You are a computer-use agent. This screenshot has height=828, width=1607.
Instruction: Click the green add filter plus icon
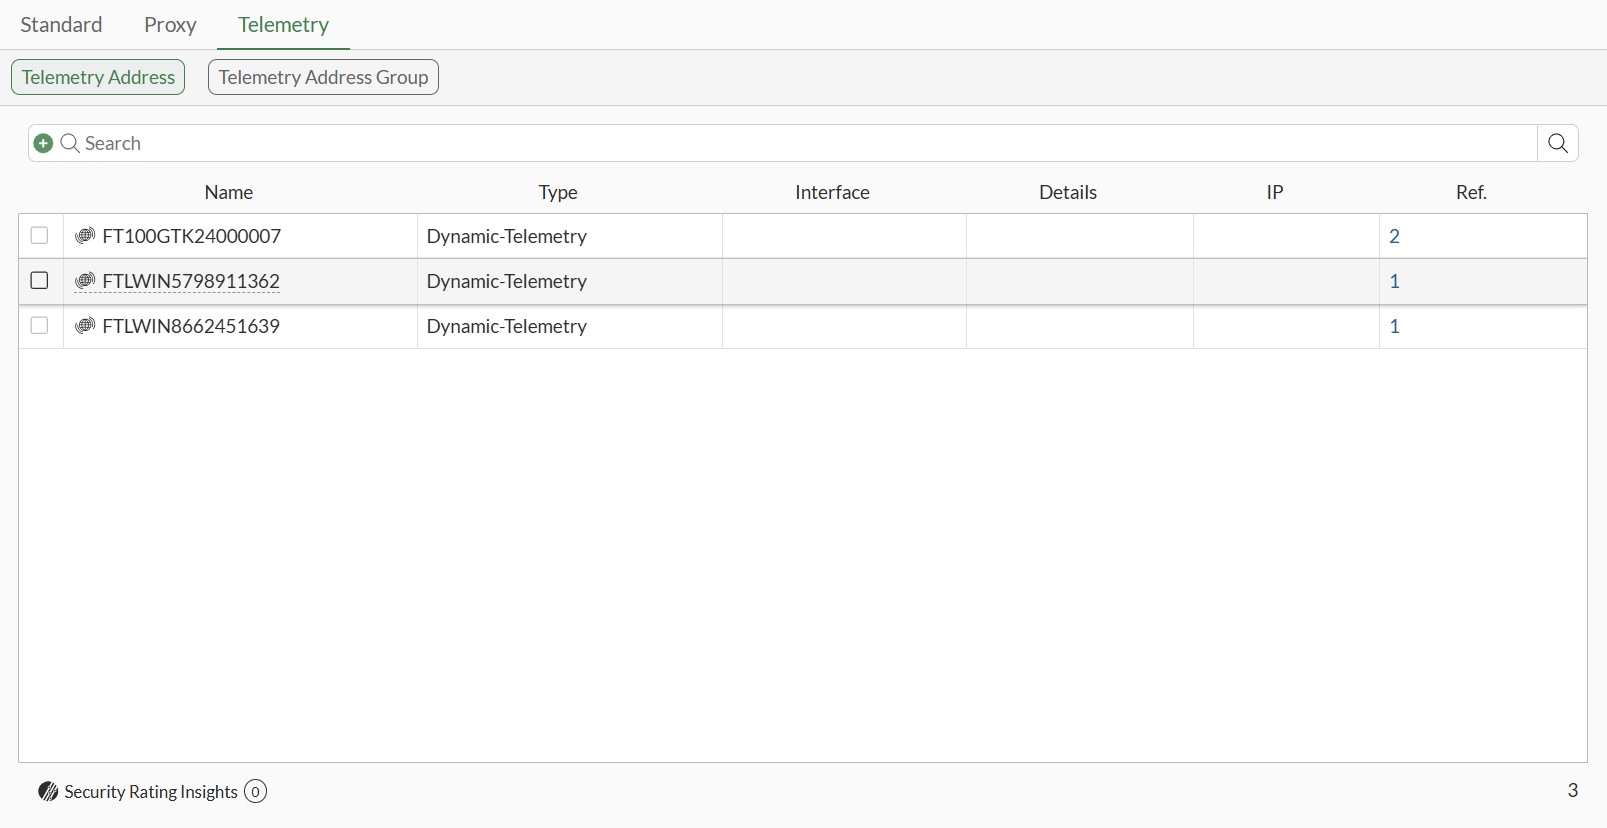(43, 144)
